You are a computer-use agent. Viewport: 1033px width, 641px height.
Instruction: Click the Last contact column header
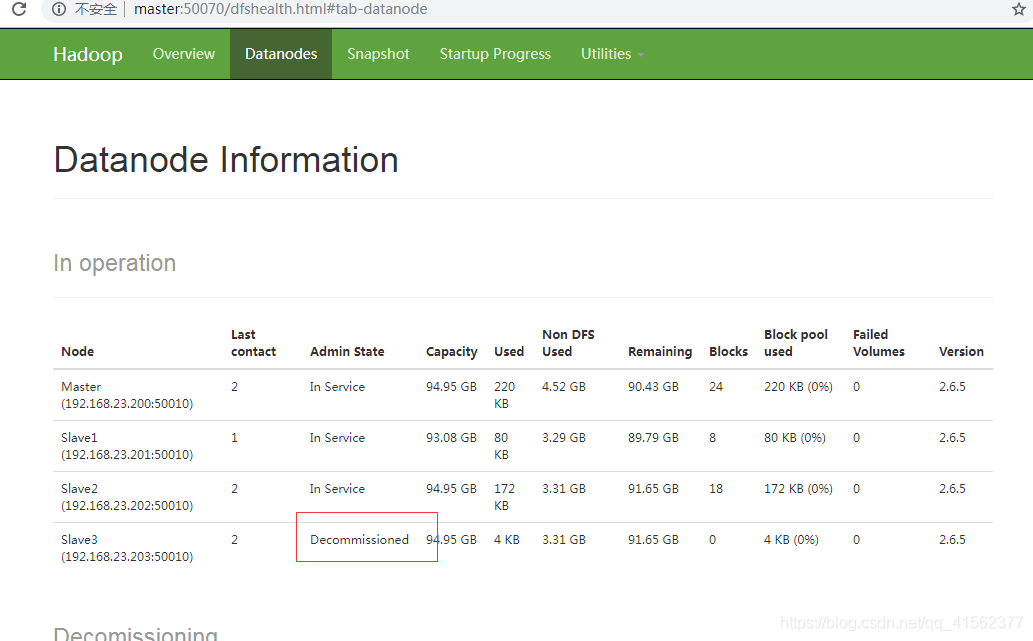[253, 343]
